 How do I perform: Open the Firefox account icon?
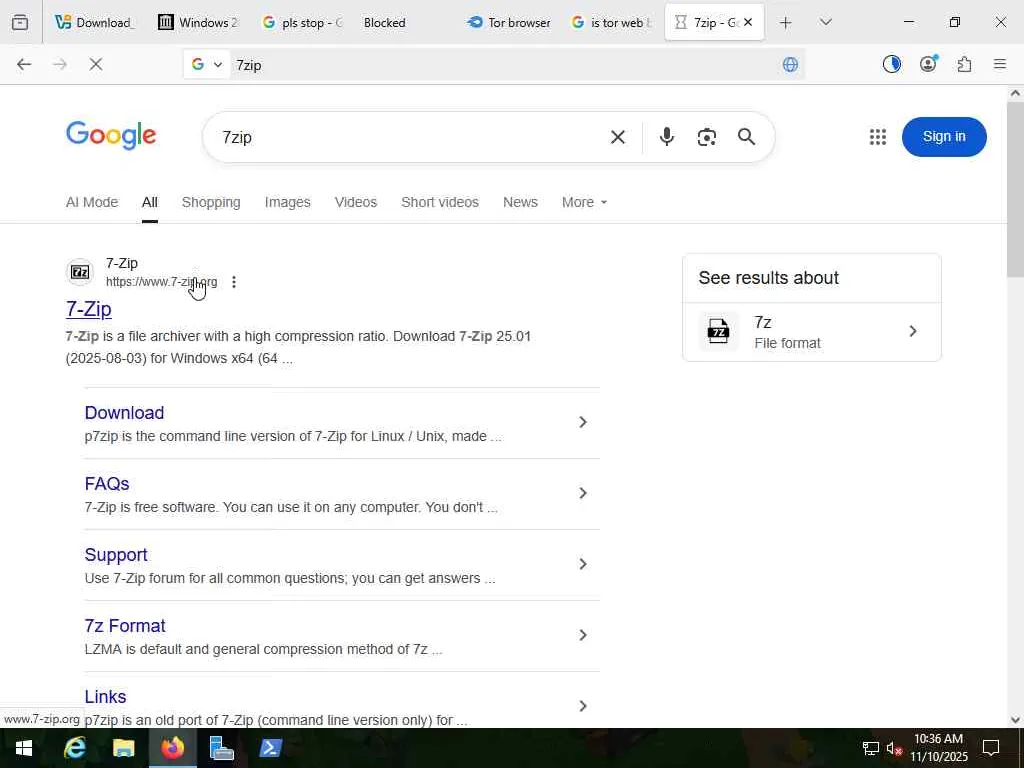[928, 64]
